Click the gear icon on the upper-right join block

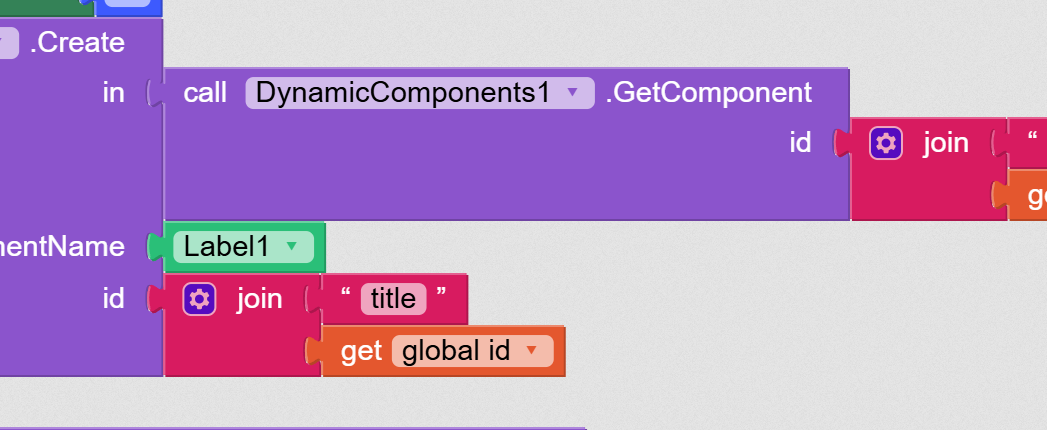click(x=885, y=143)
